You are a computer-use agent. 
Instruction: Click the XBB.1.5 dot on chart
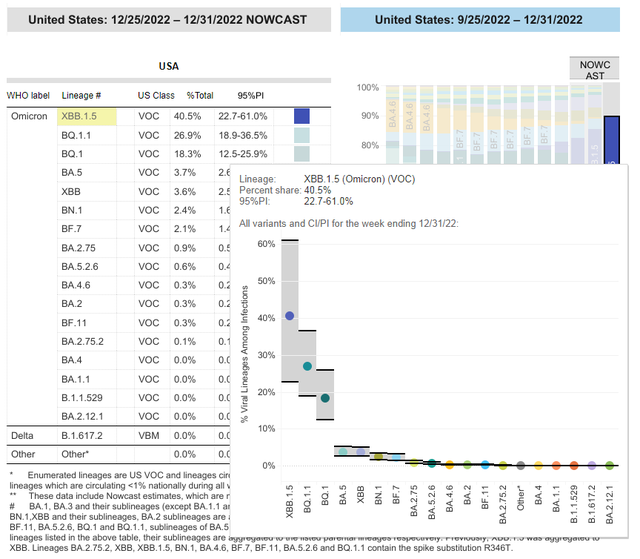[290, 316]
